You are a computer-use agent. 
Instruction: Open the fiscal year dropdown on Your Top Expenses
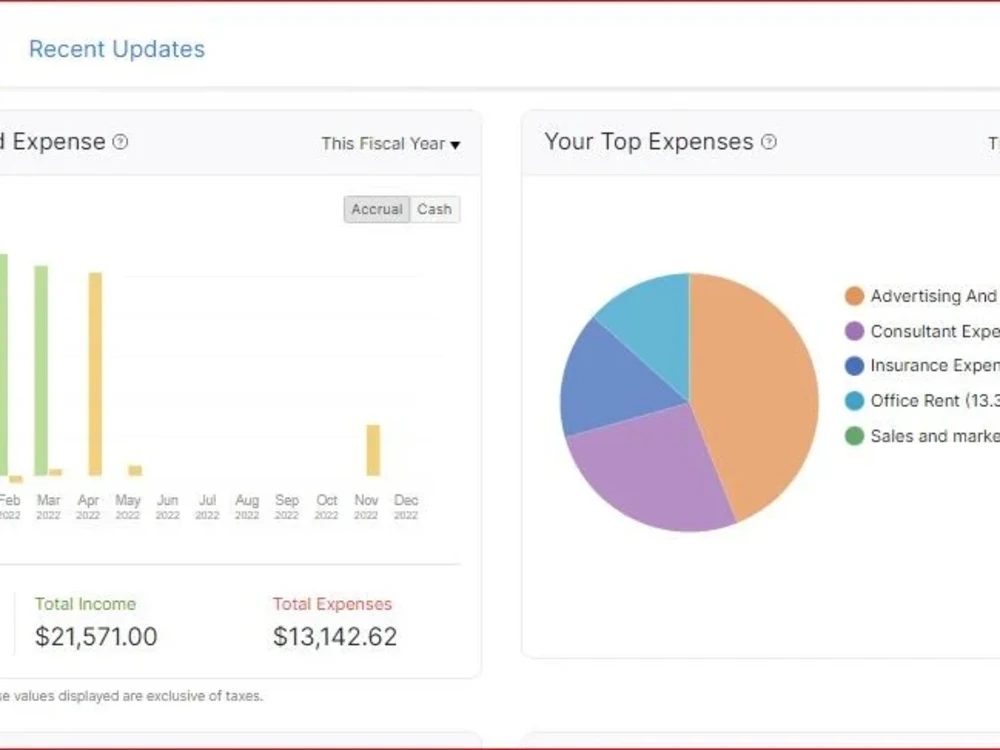(995, 143)
